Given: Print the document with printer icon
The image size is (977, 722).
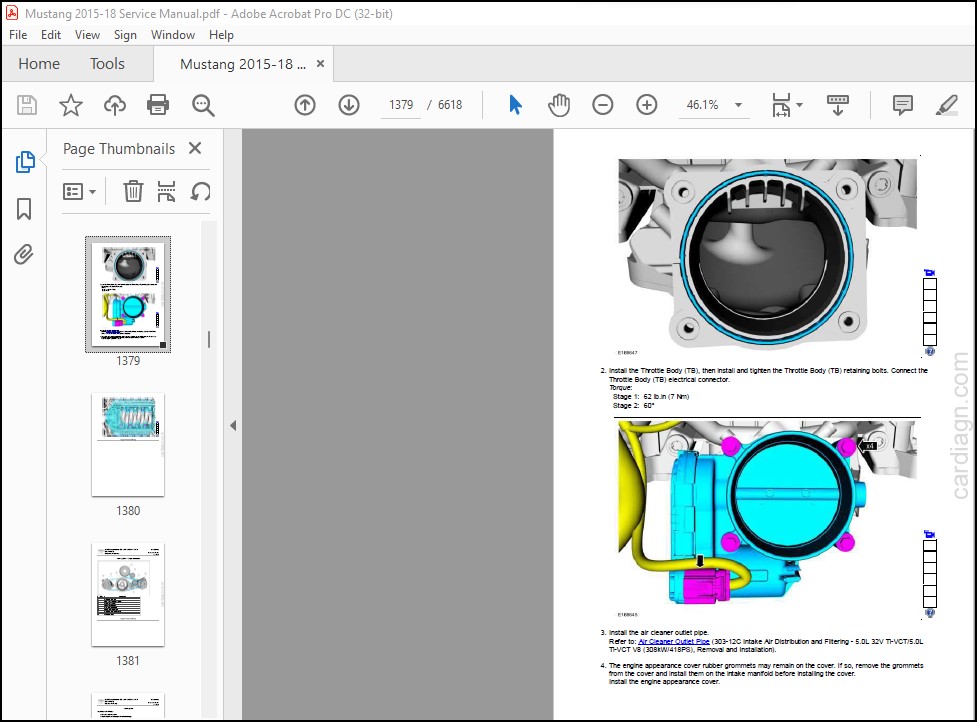Looking at the screenshot, I should point(158,105).
